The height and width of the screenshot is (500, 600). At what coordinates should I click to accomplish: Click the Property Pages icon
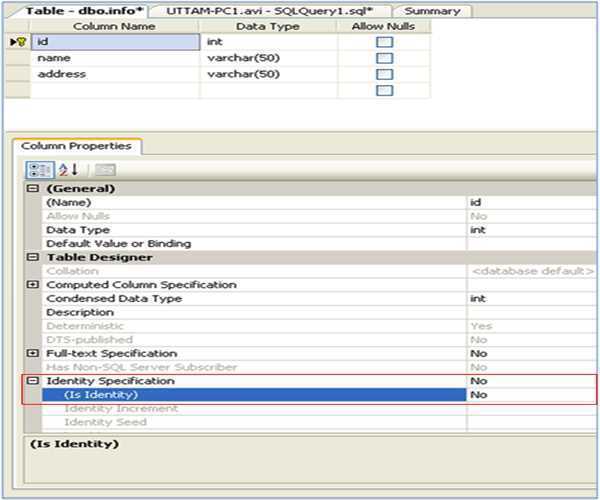pyautogui.click(x=105, y=170)
